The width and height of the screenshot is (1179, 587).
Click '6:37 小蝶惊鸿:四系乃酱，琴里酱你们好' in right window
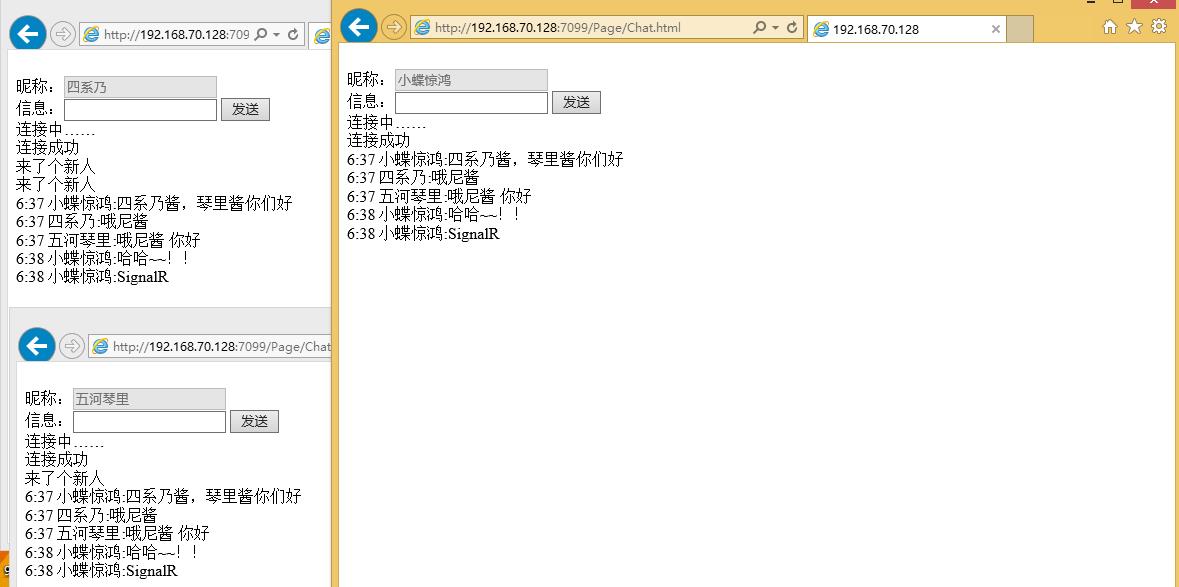(x=485, y=159)
